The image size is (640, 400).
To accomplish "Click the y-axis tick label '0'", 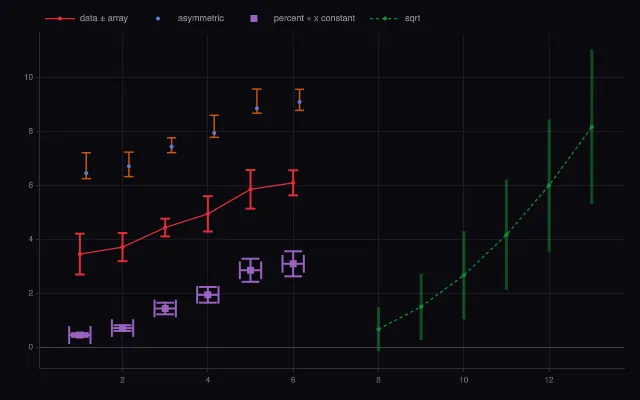I will coord(31,347).
